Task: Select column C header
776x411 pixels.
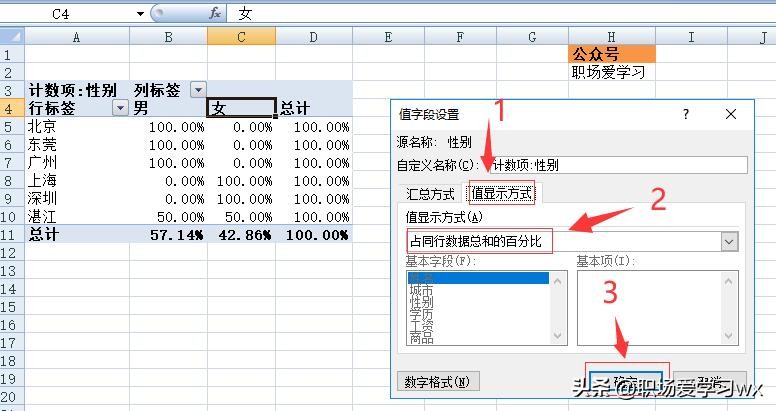Action: pyautogui.click(x=241, y=37)
